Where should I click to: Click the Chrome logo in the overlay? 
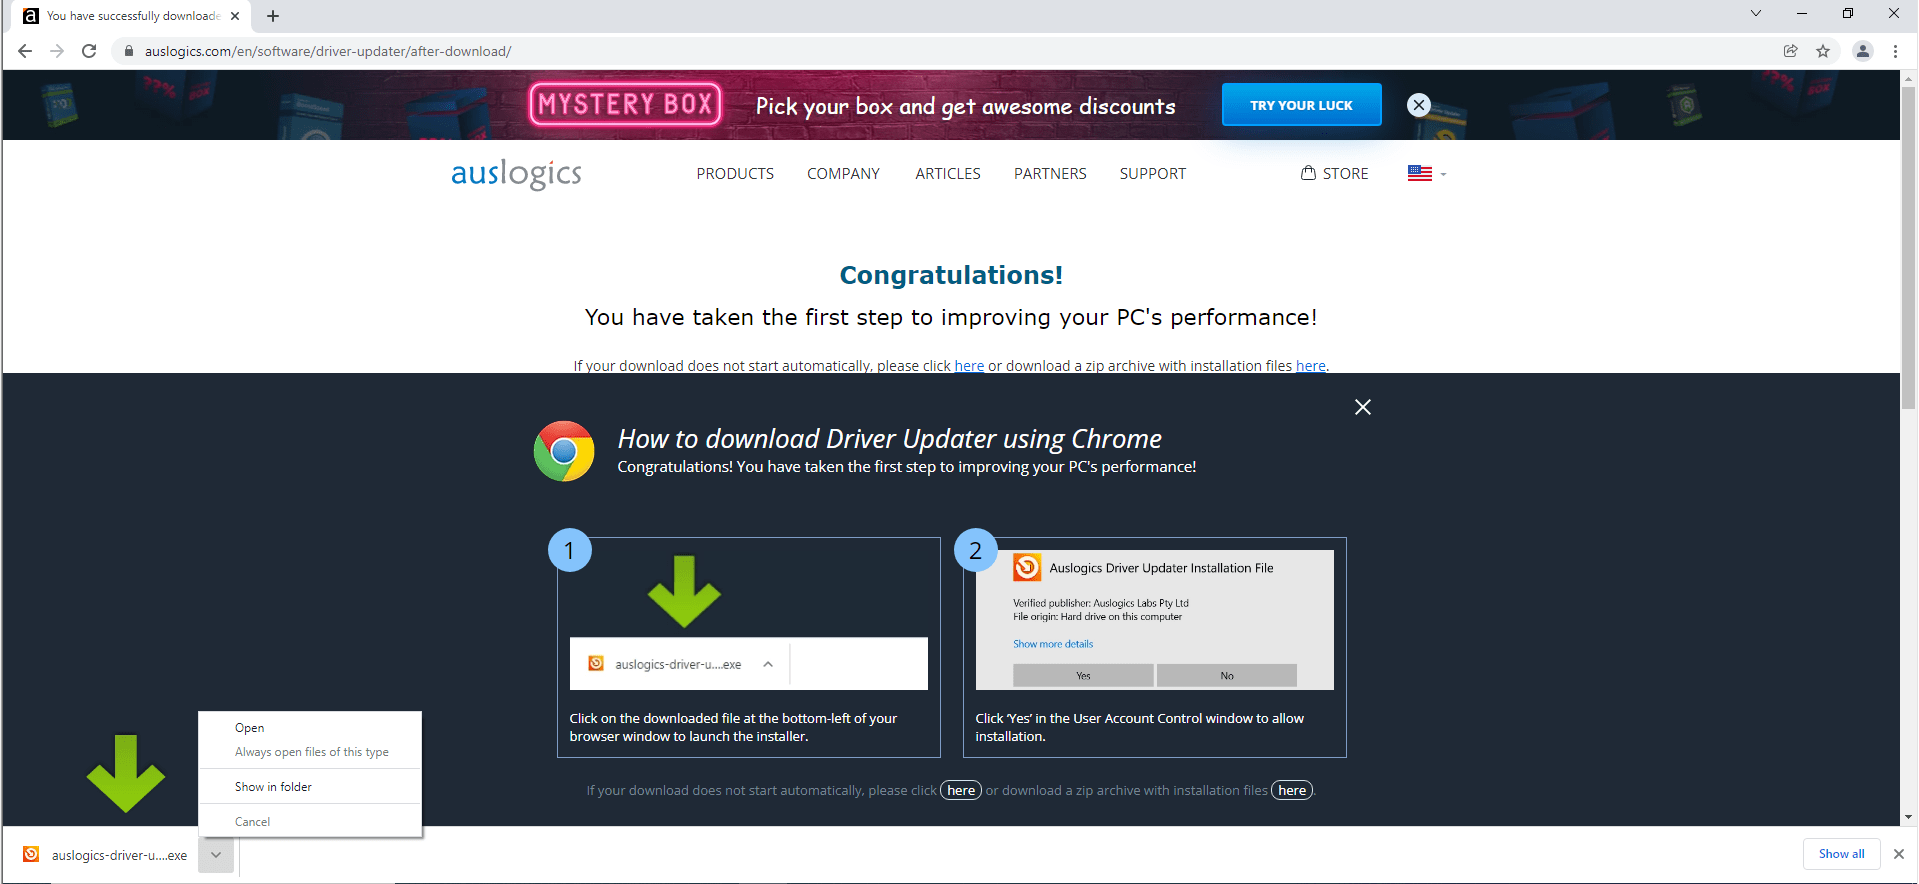click(x=564, y=451)
